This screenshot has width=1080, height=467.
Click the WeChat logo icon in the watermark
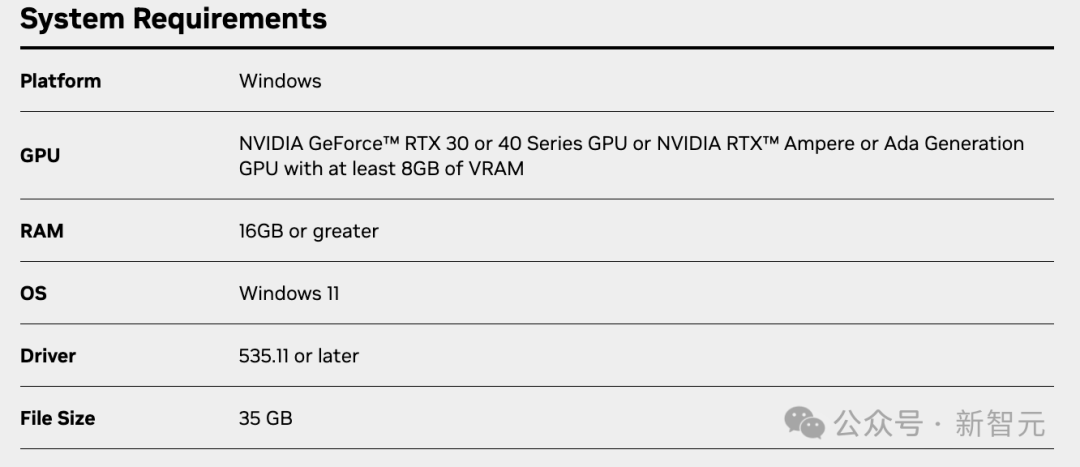coord(804,421)
